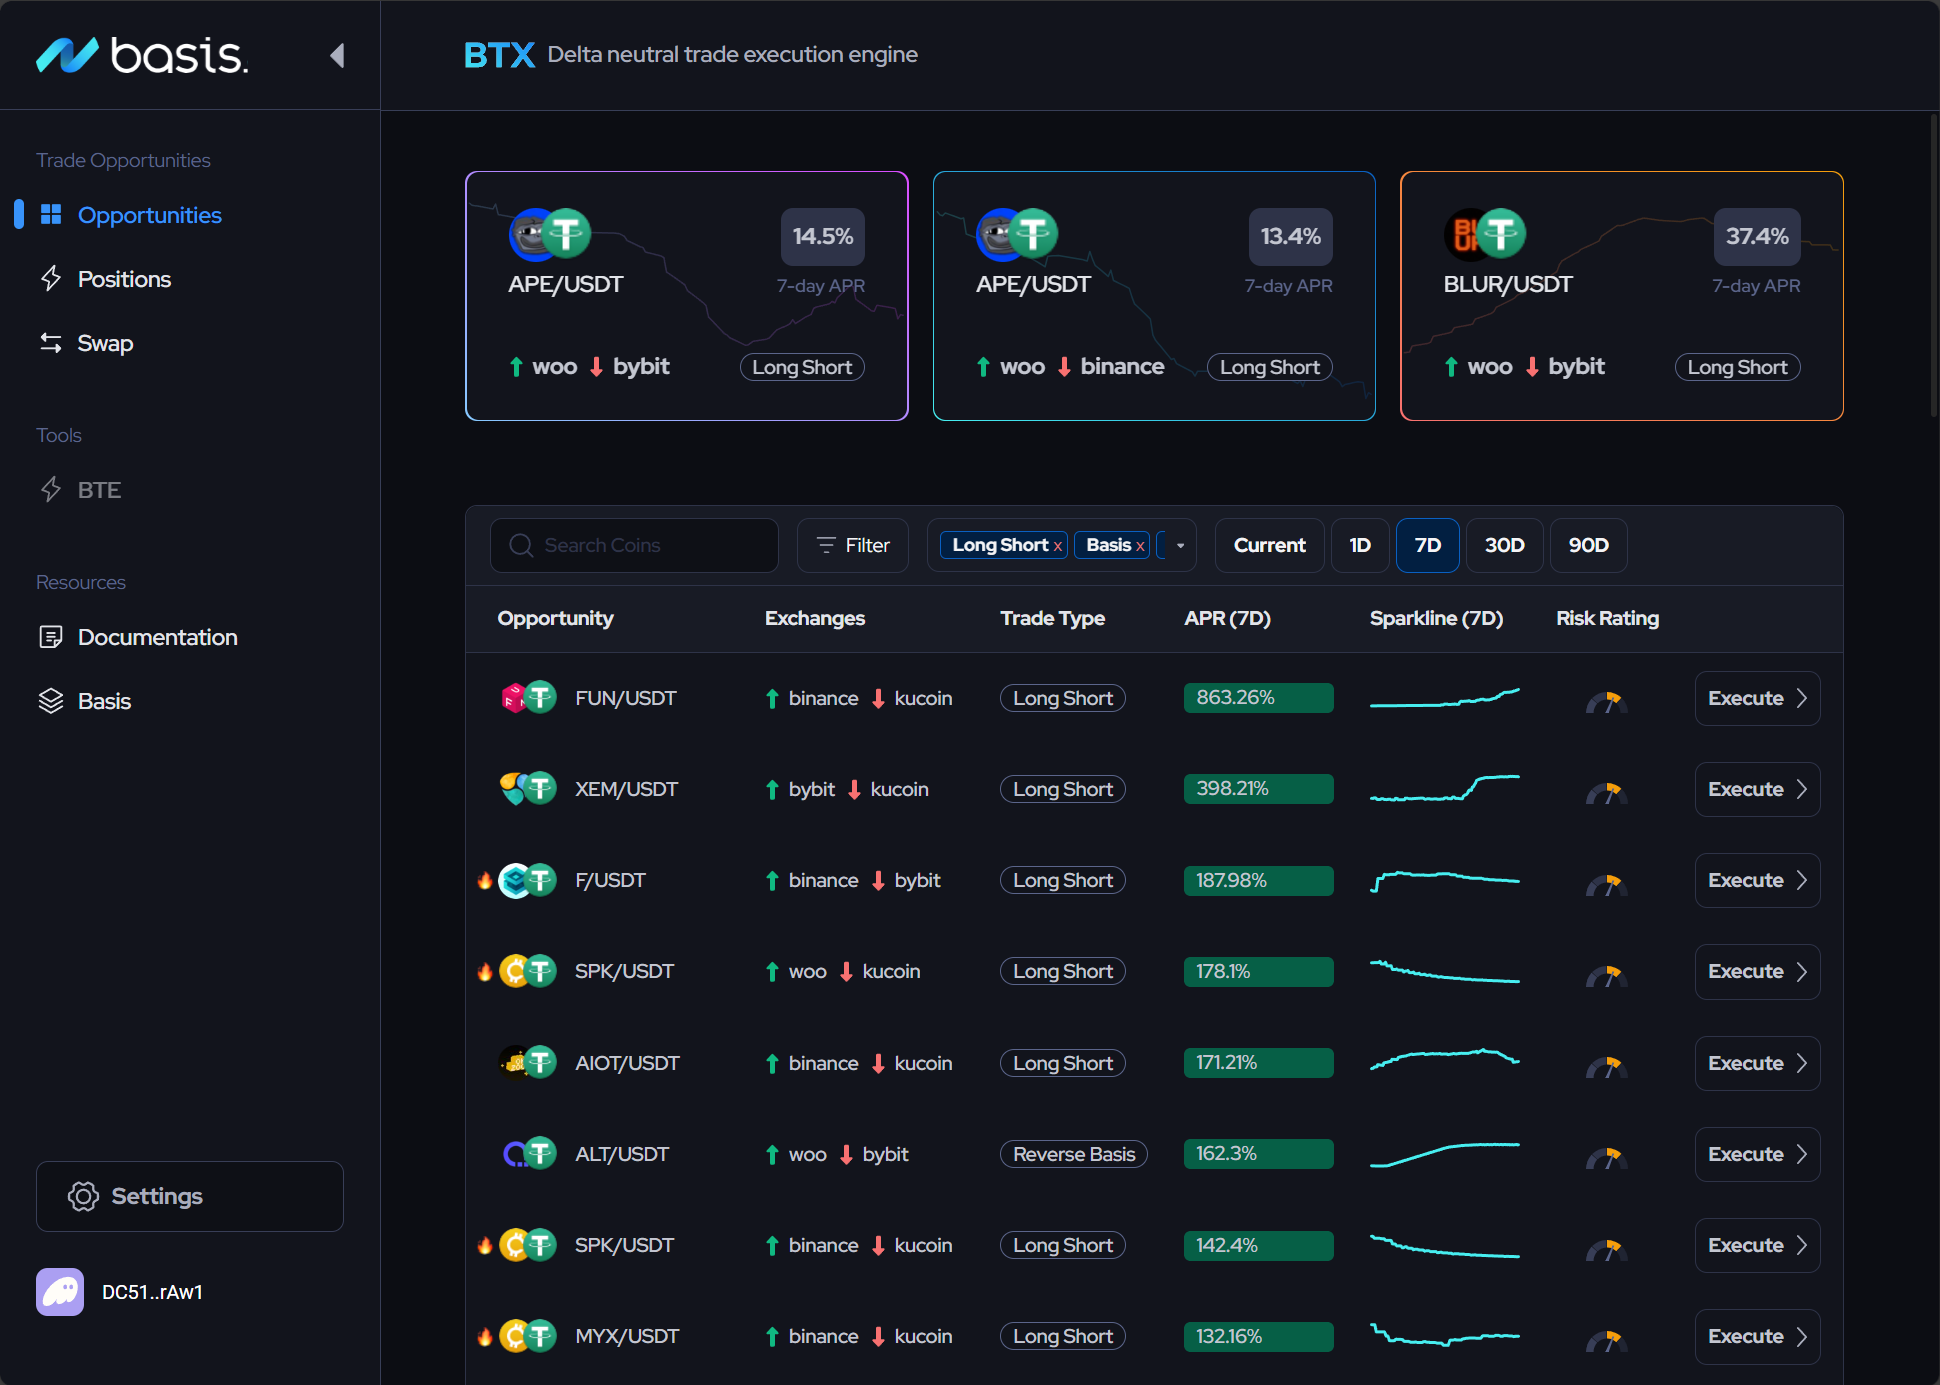Expand the trade type tags dropdown
Screen dimensions: 1940x1385
click(x=1181, y=546)
